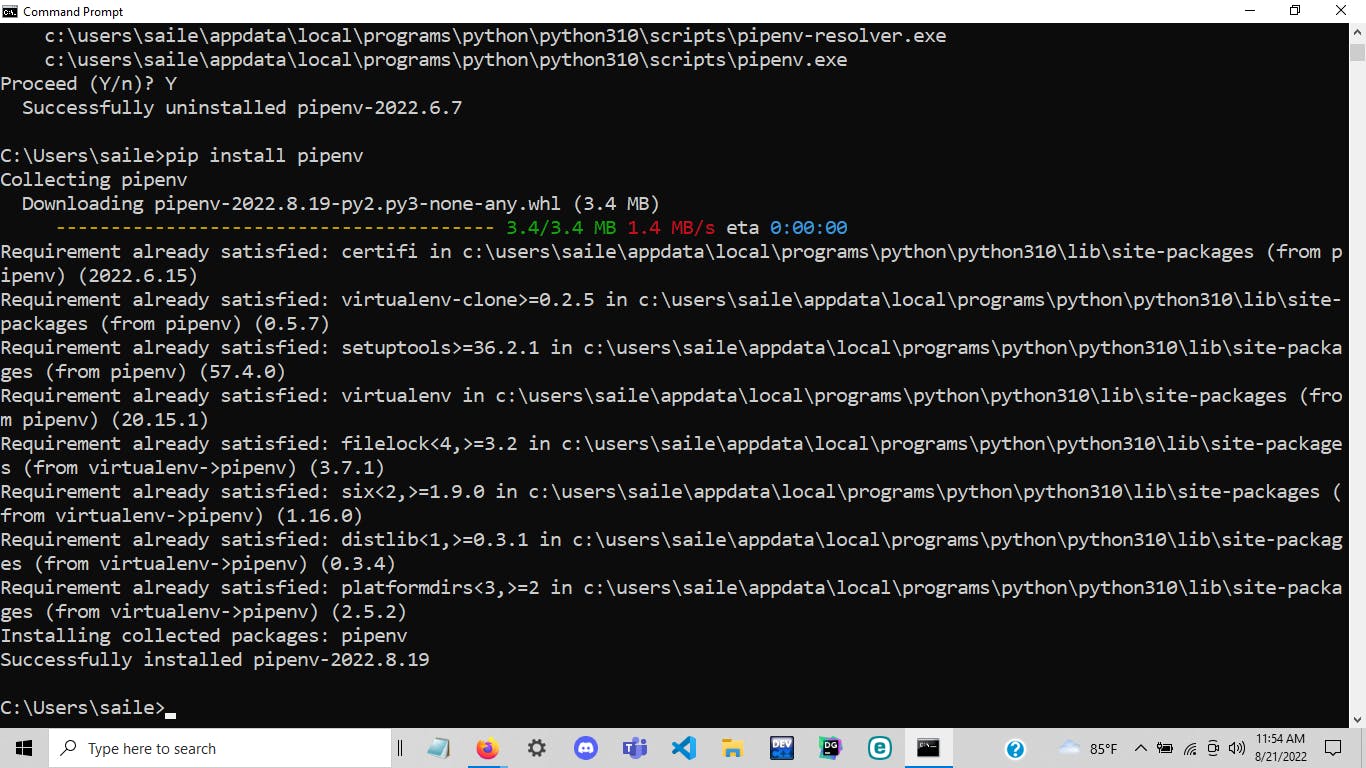Screen dimensions: 1366x768
Task: Click the blue help question mark icon
Action: [1015, 748]
